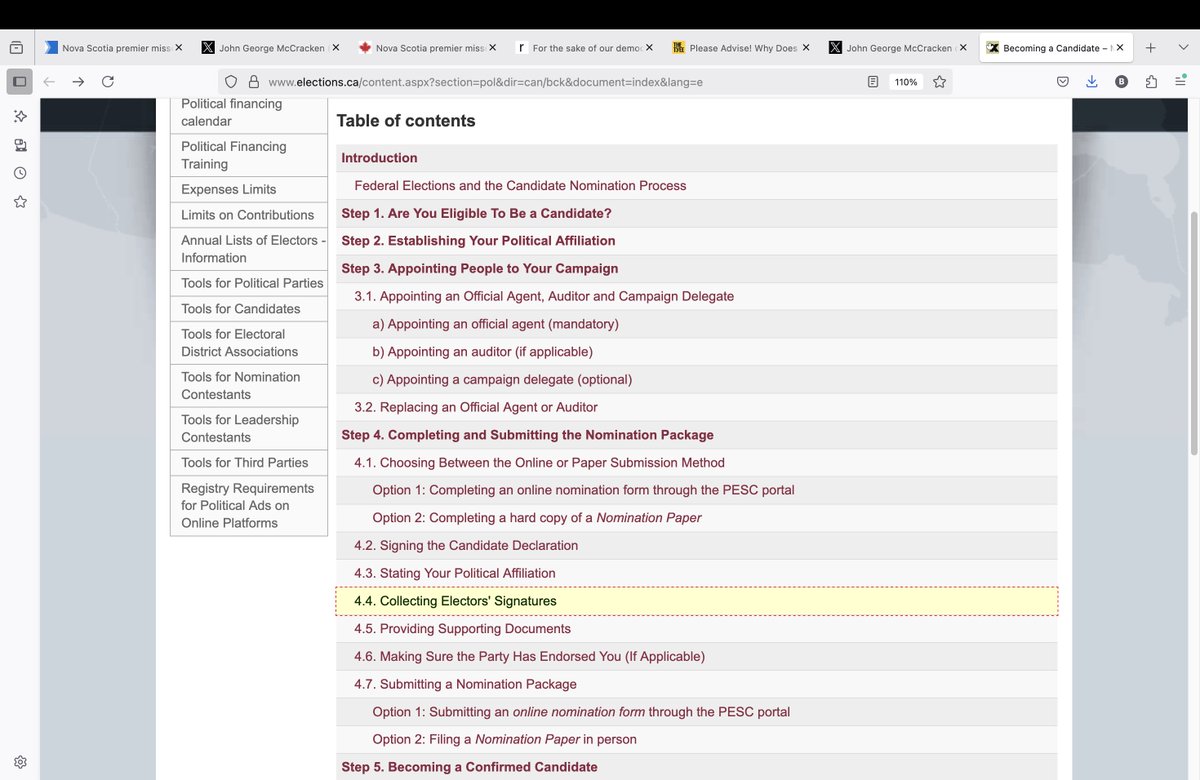
Task: Select the 'Becoming a Candidate' tab
Action: pyautogui.click(x=1054, y=47)
